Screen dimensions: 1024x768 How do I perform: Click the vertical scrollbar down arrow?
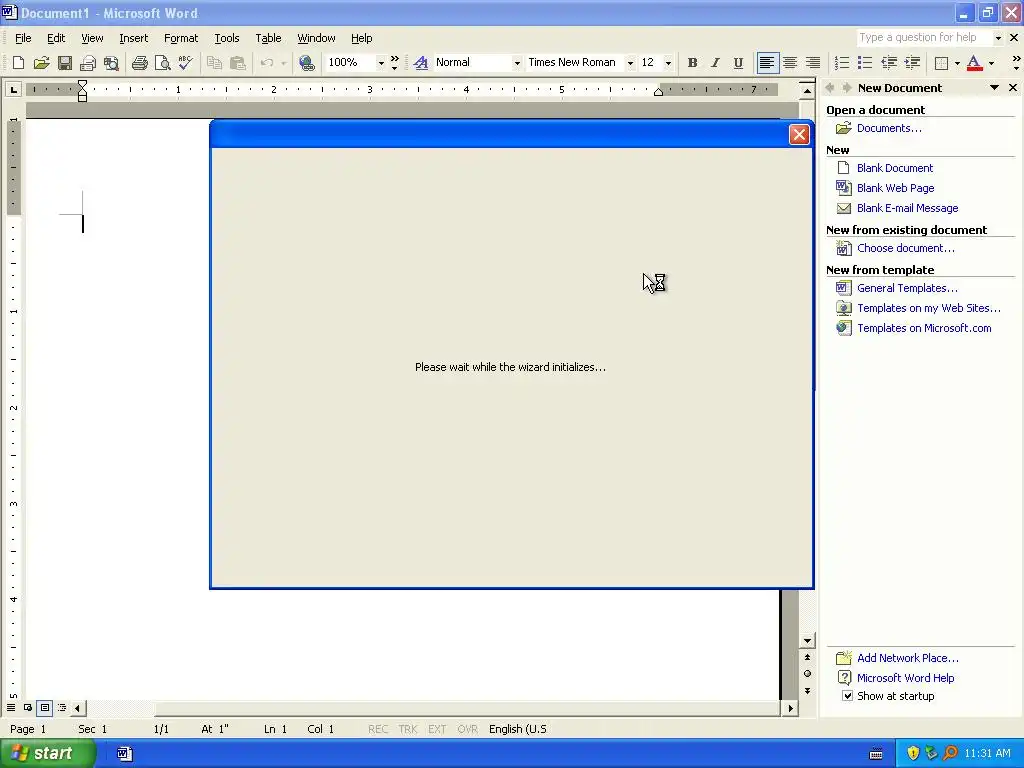click(x=807, y=641)
